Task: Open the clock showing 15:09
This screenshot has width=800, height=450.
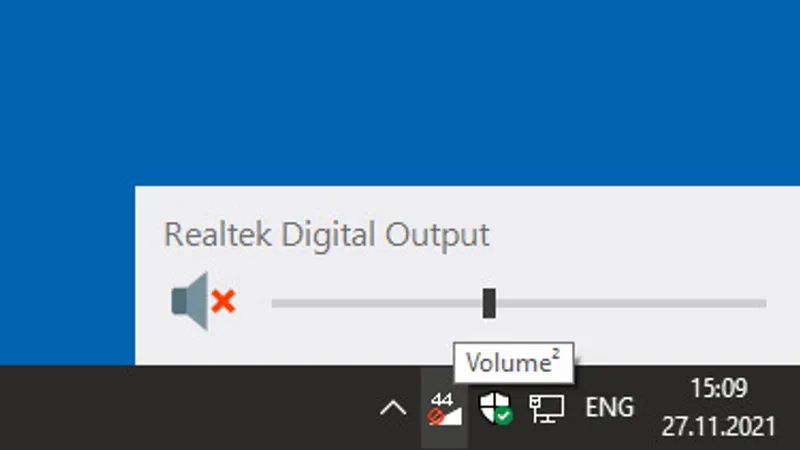Action: (x=718, y=388)
